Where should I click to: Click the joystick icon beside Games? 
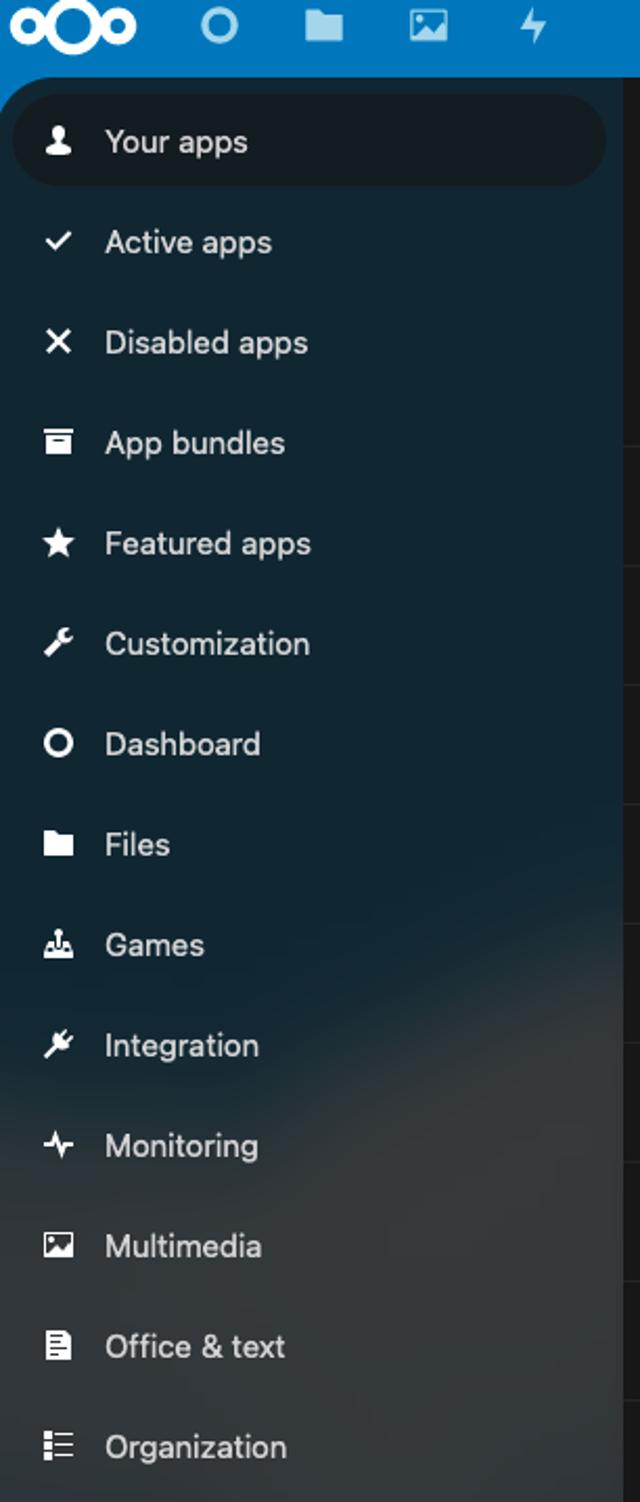tap(58, 945)
